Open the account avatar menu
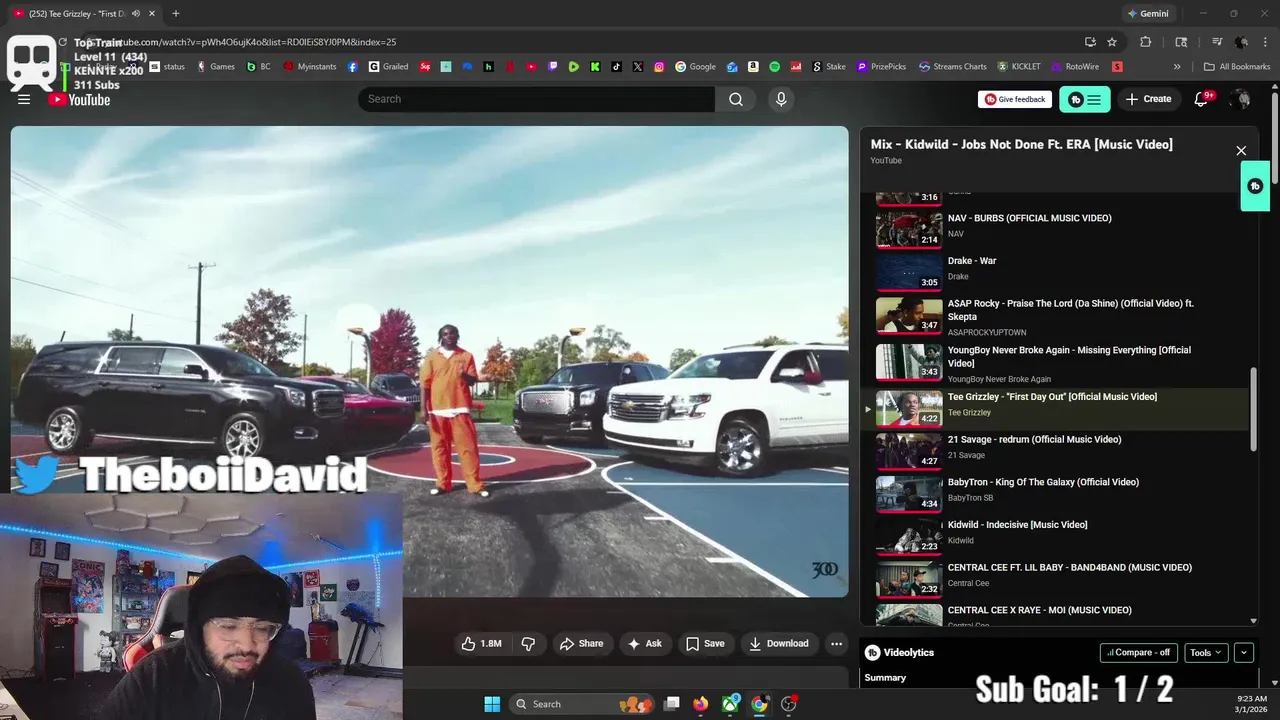 pyautogui.click(x=1241, y=99)
